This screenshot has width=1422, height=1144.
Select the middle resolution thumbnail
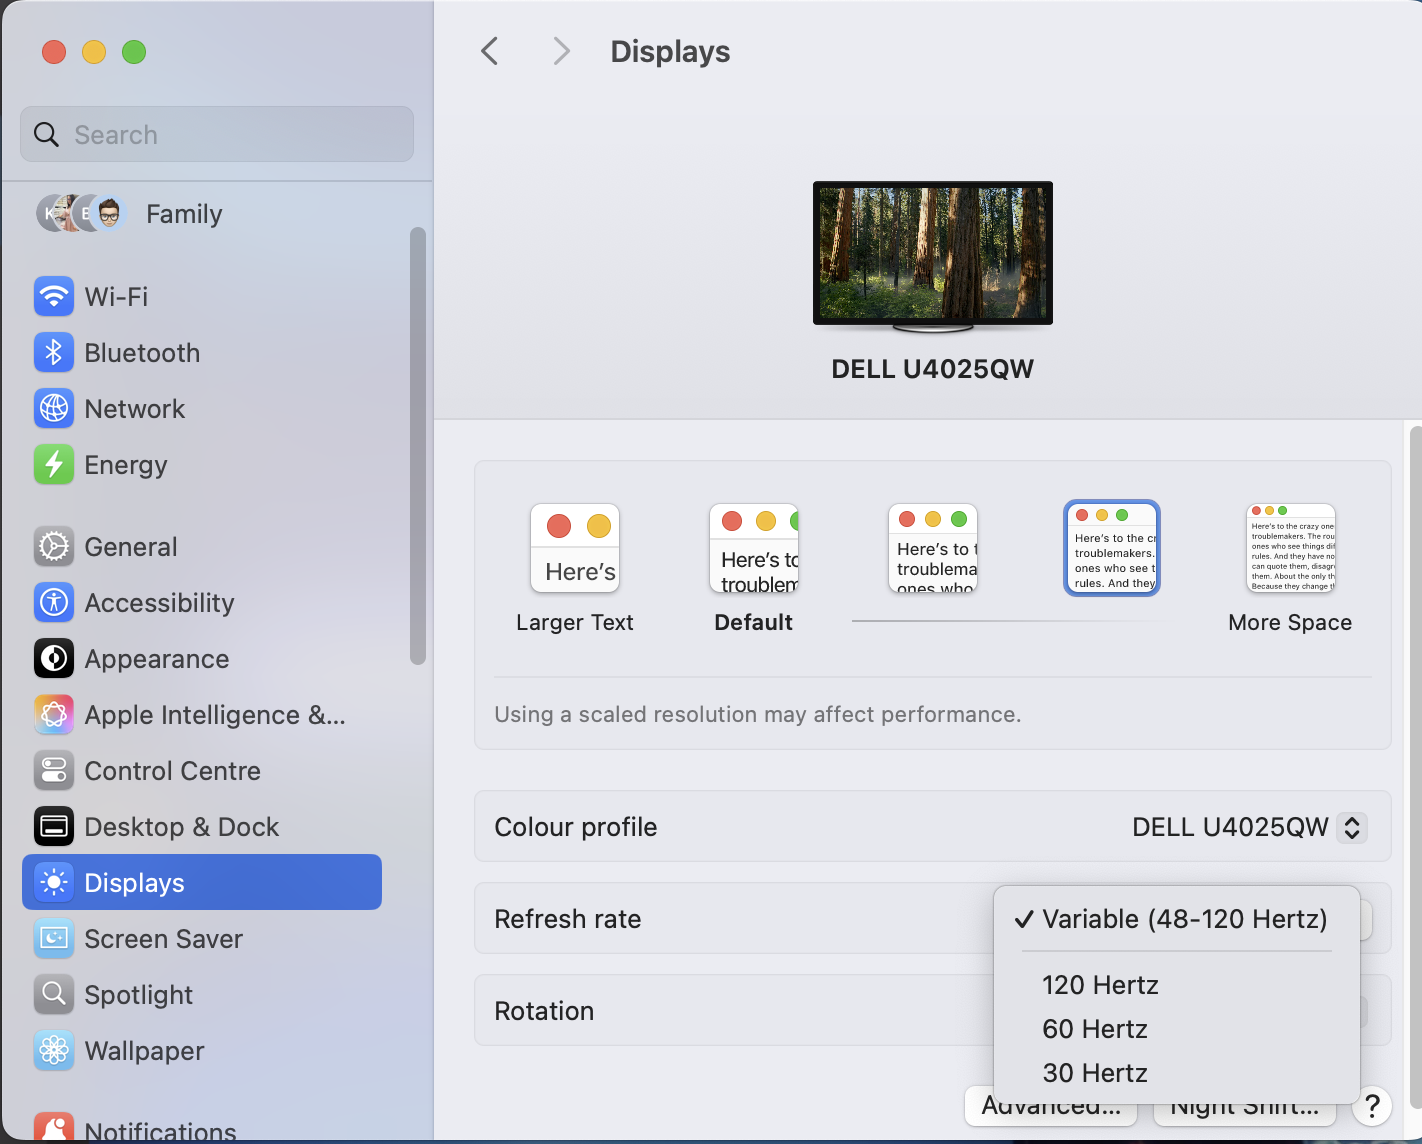(933, 548)
